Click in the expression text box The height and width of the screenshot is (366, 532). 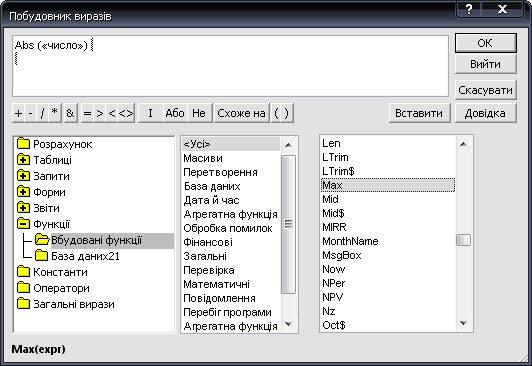pos(230,66)
